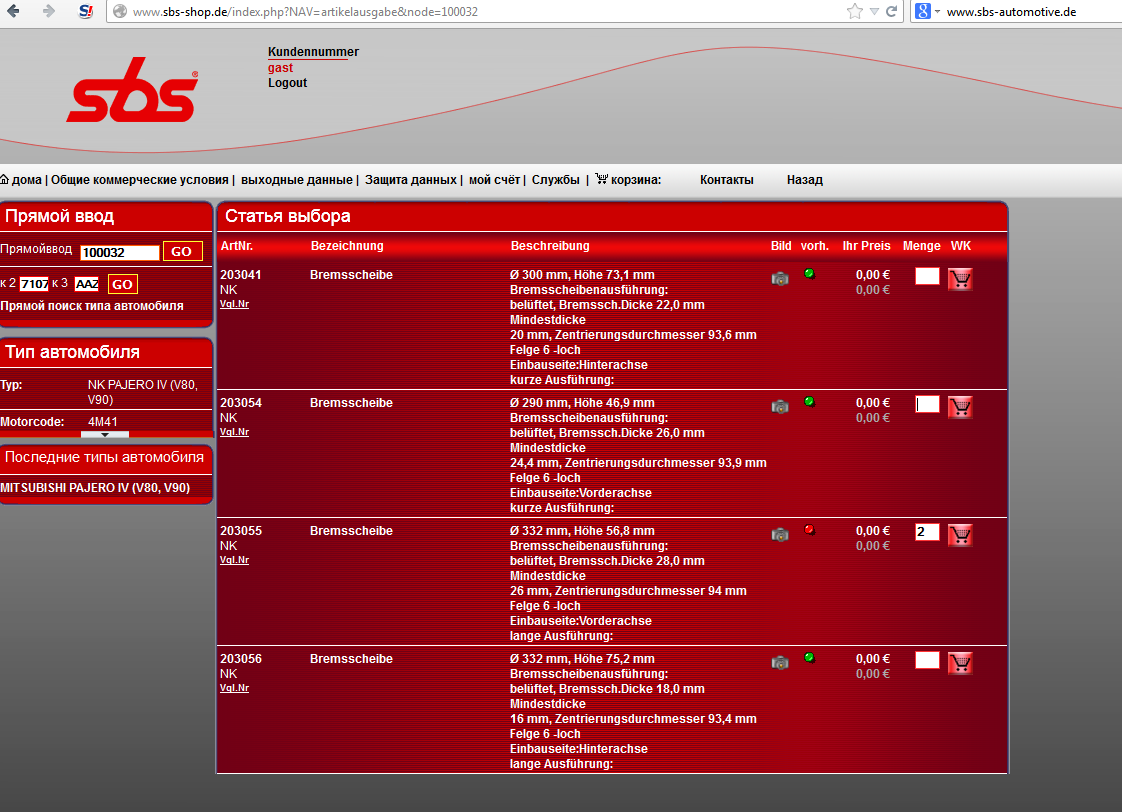Add article 203041 to shopping cart
1122x812 pixels.
[x=960, y=279]
